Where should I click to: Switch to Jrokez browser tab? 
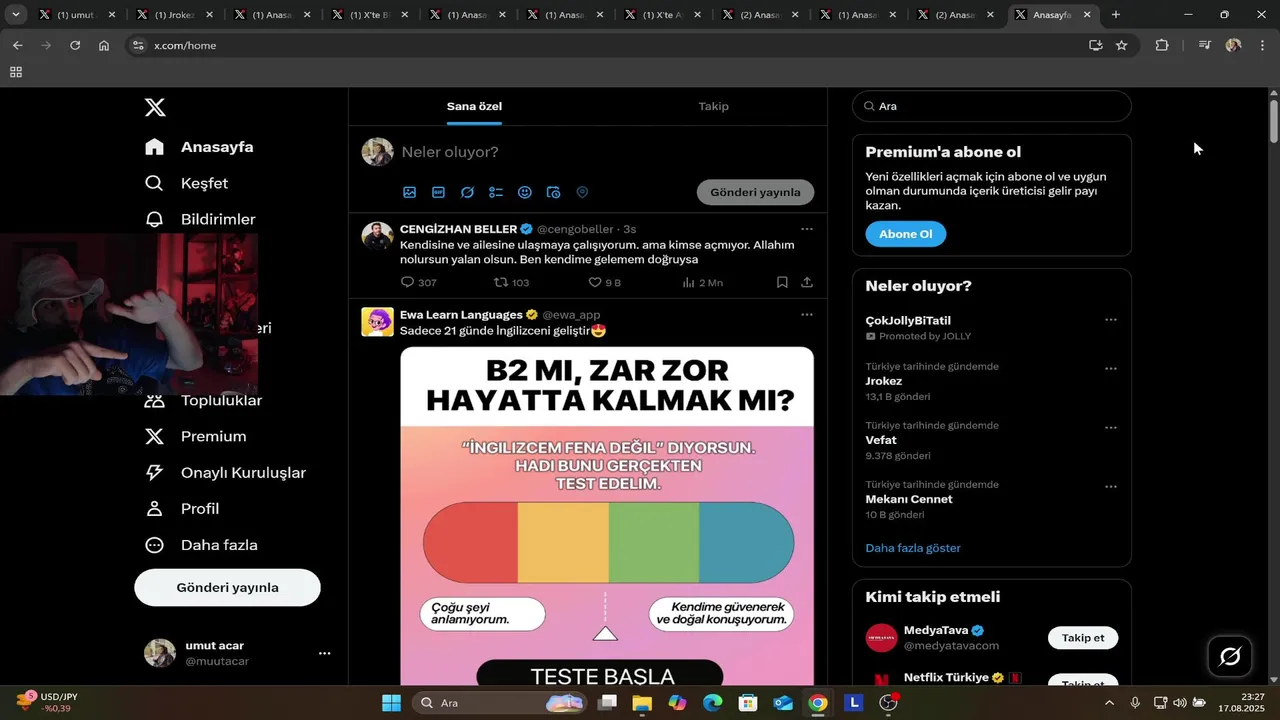click(x=174, y=15)
